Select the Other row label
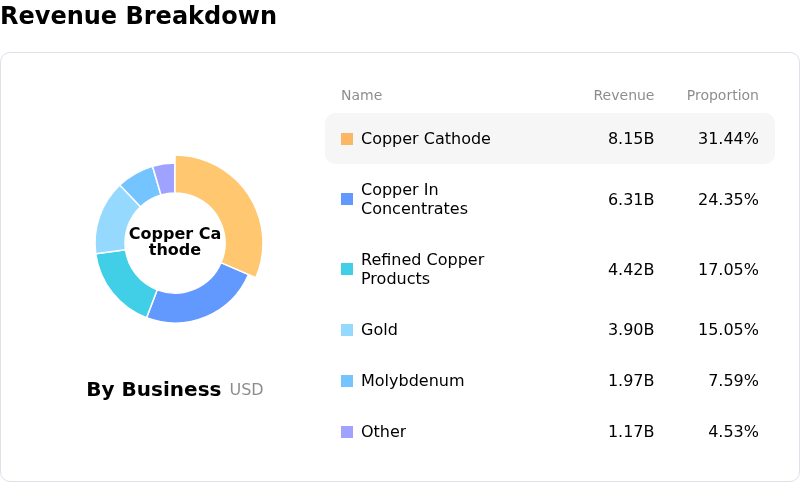800x482 pixels. click(383, 432)
